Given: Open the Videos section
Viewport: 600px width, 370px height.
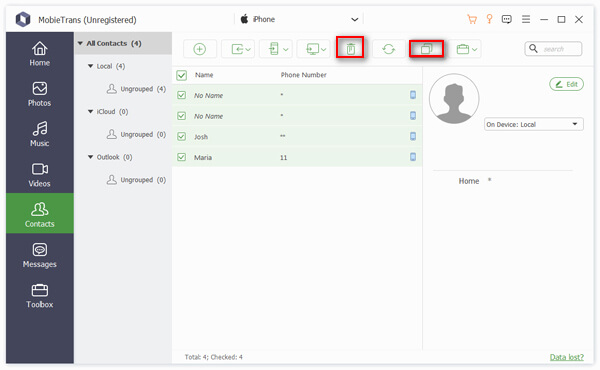Looking at the screenshot, I should point(39,175).
